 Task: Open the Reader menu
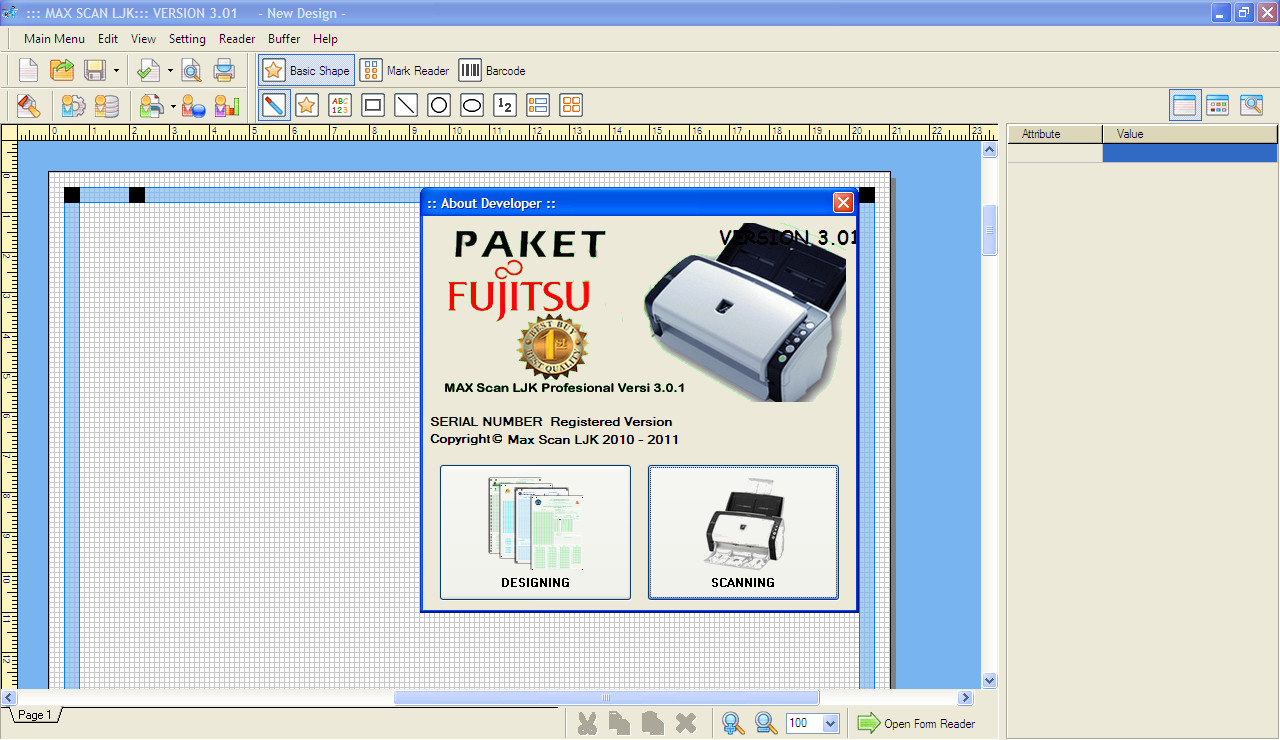tap(237, 39)
